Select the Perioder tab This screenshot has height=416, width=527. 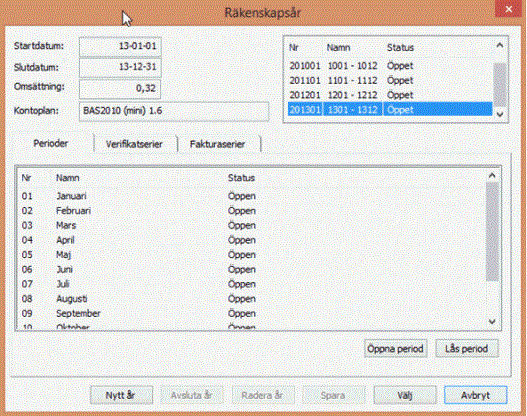(50, 143)
